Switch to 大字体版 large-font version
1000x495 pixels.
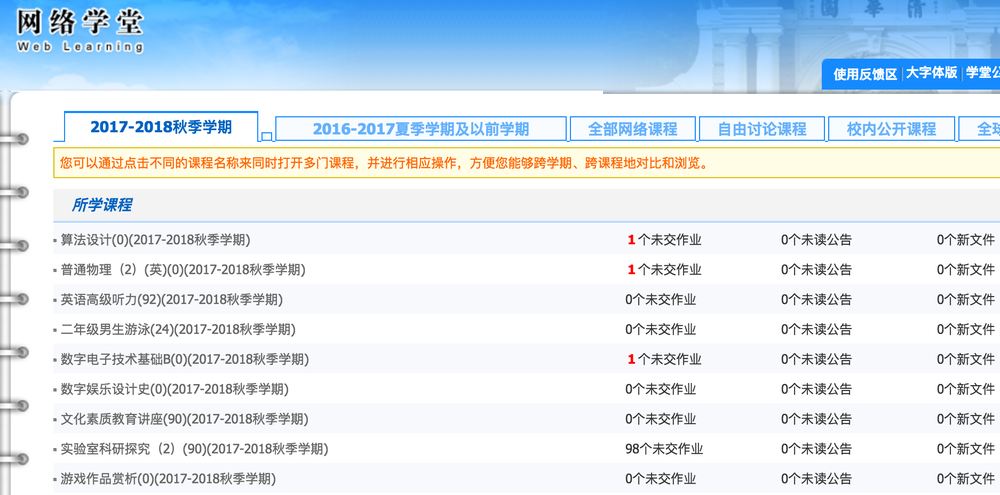(932, 73)
